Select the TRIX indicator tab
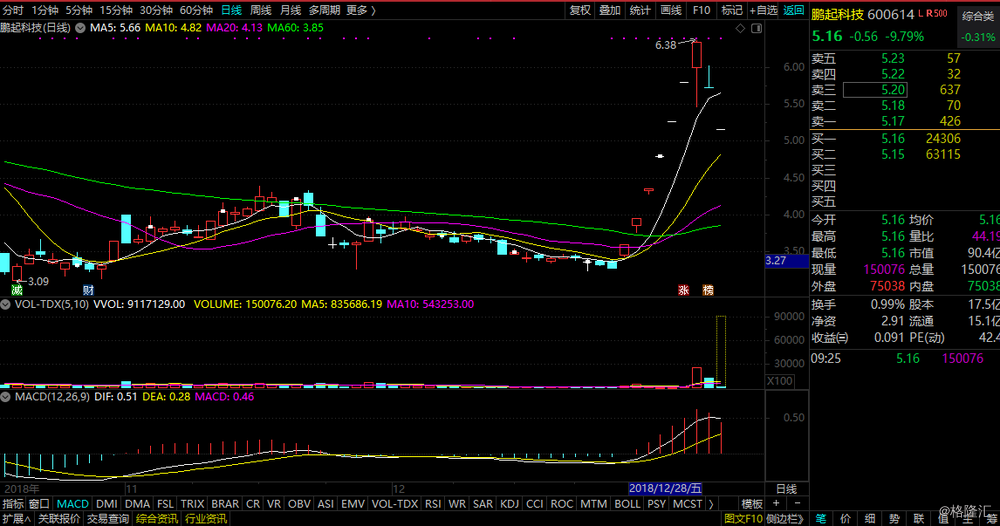1000x526 pixels. [192, 504]
